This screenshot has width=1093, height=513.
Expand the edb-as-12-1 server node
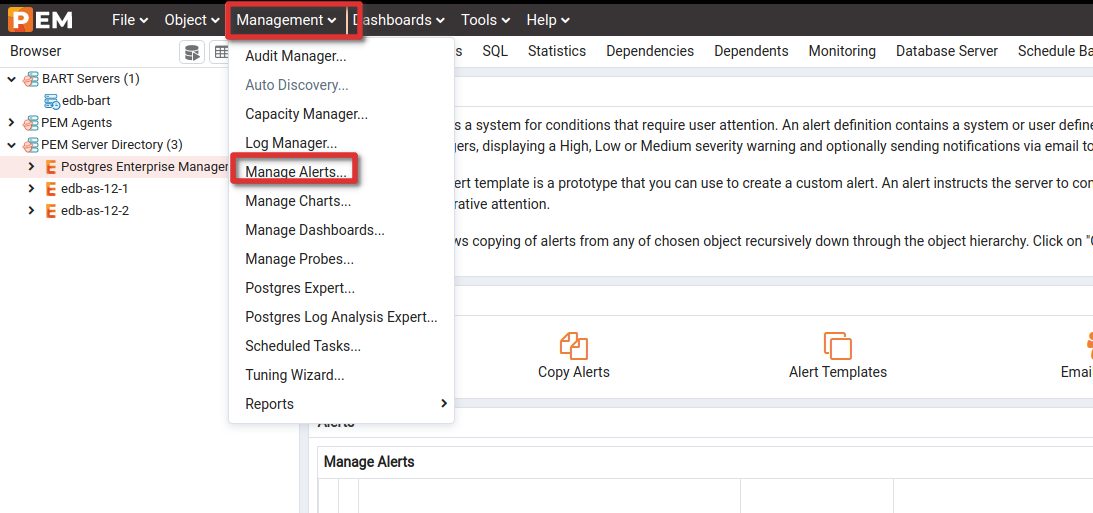(x=31, y=189)
